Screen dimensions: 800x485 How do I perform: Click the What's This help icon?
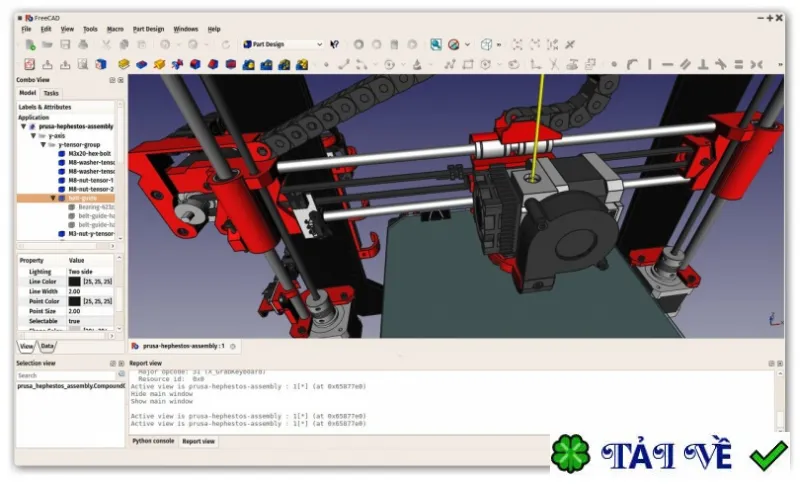(x=335, y=45)
